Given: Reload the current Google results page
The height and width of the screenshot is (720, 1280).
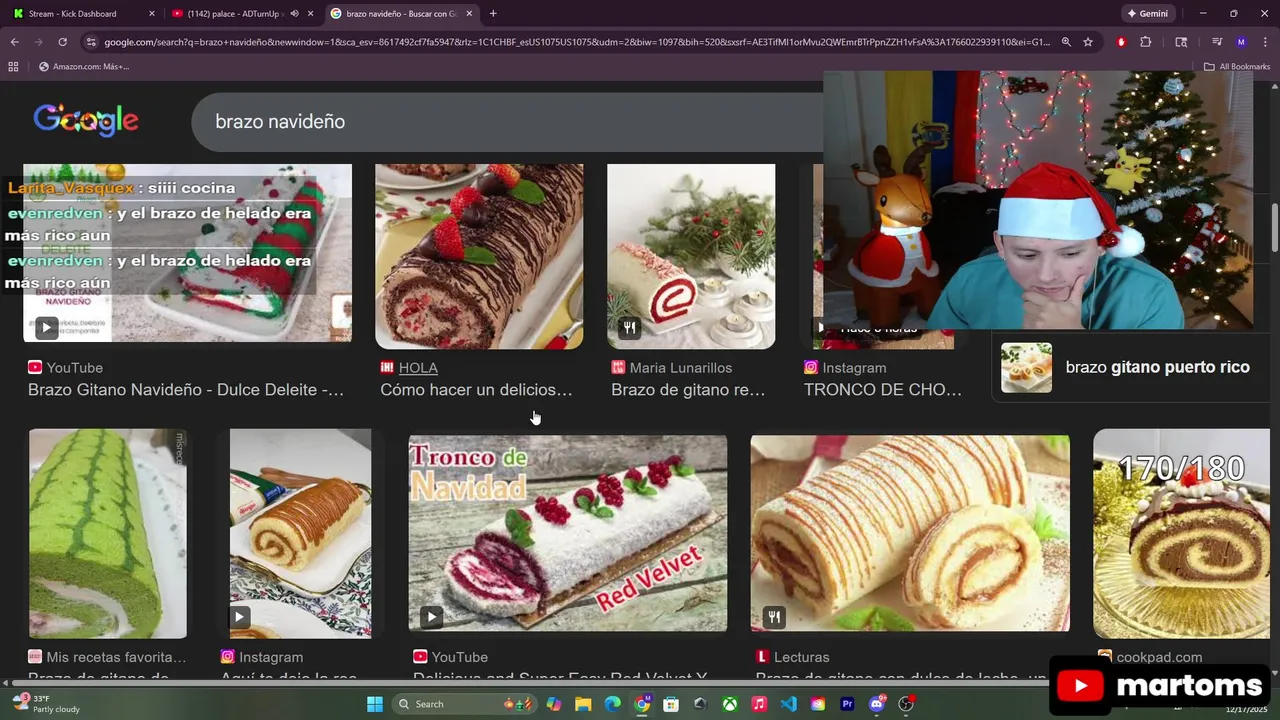Looking at the screenshot, I should pos(62,42).
